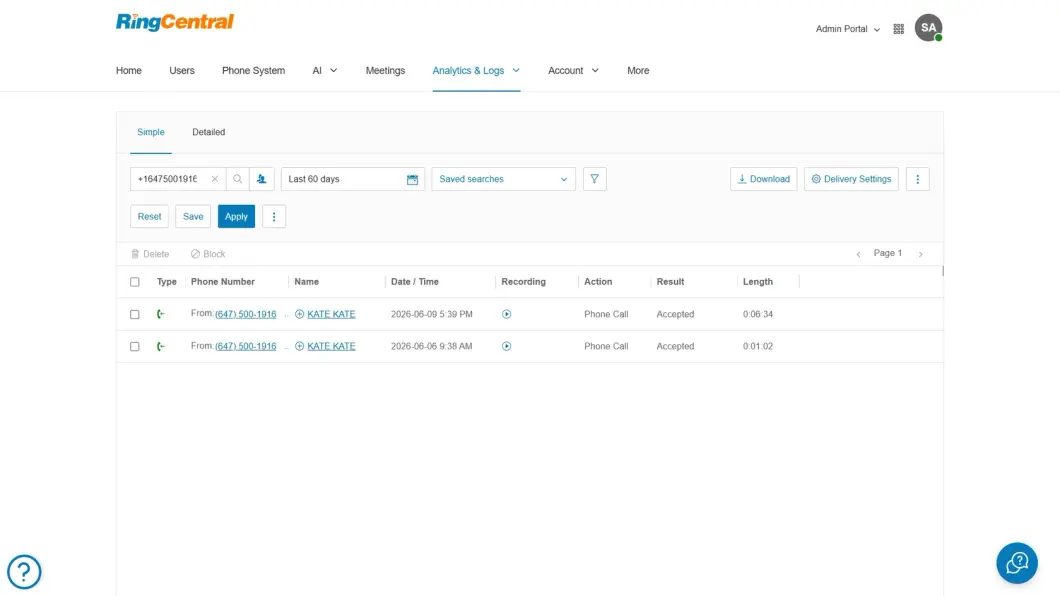Open the apps grid launcher icon
This screenshot has height=596, width=1060.
coord(898,29)
